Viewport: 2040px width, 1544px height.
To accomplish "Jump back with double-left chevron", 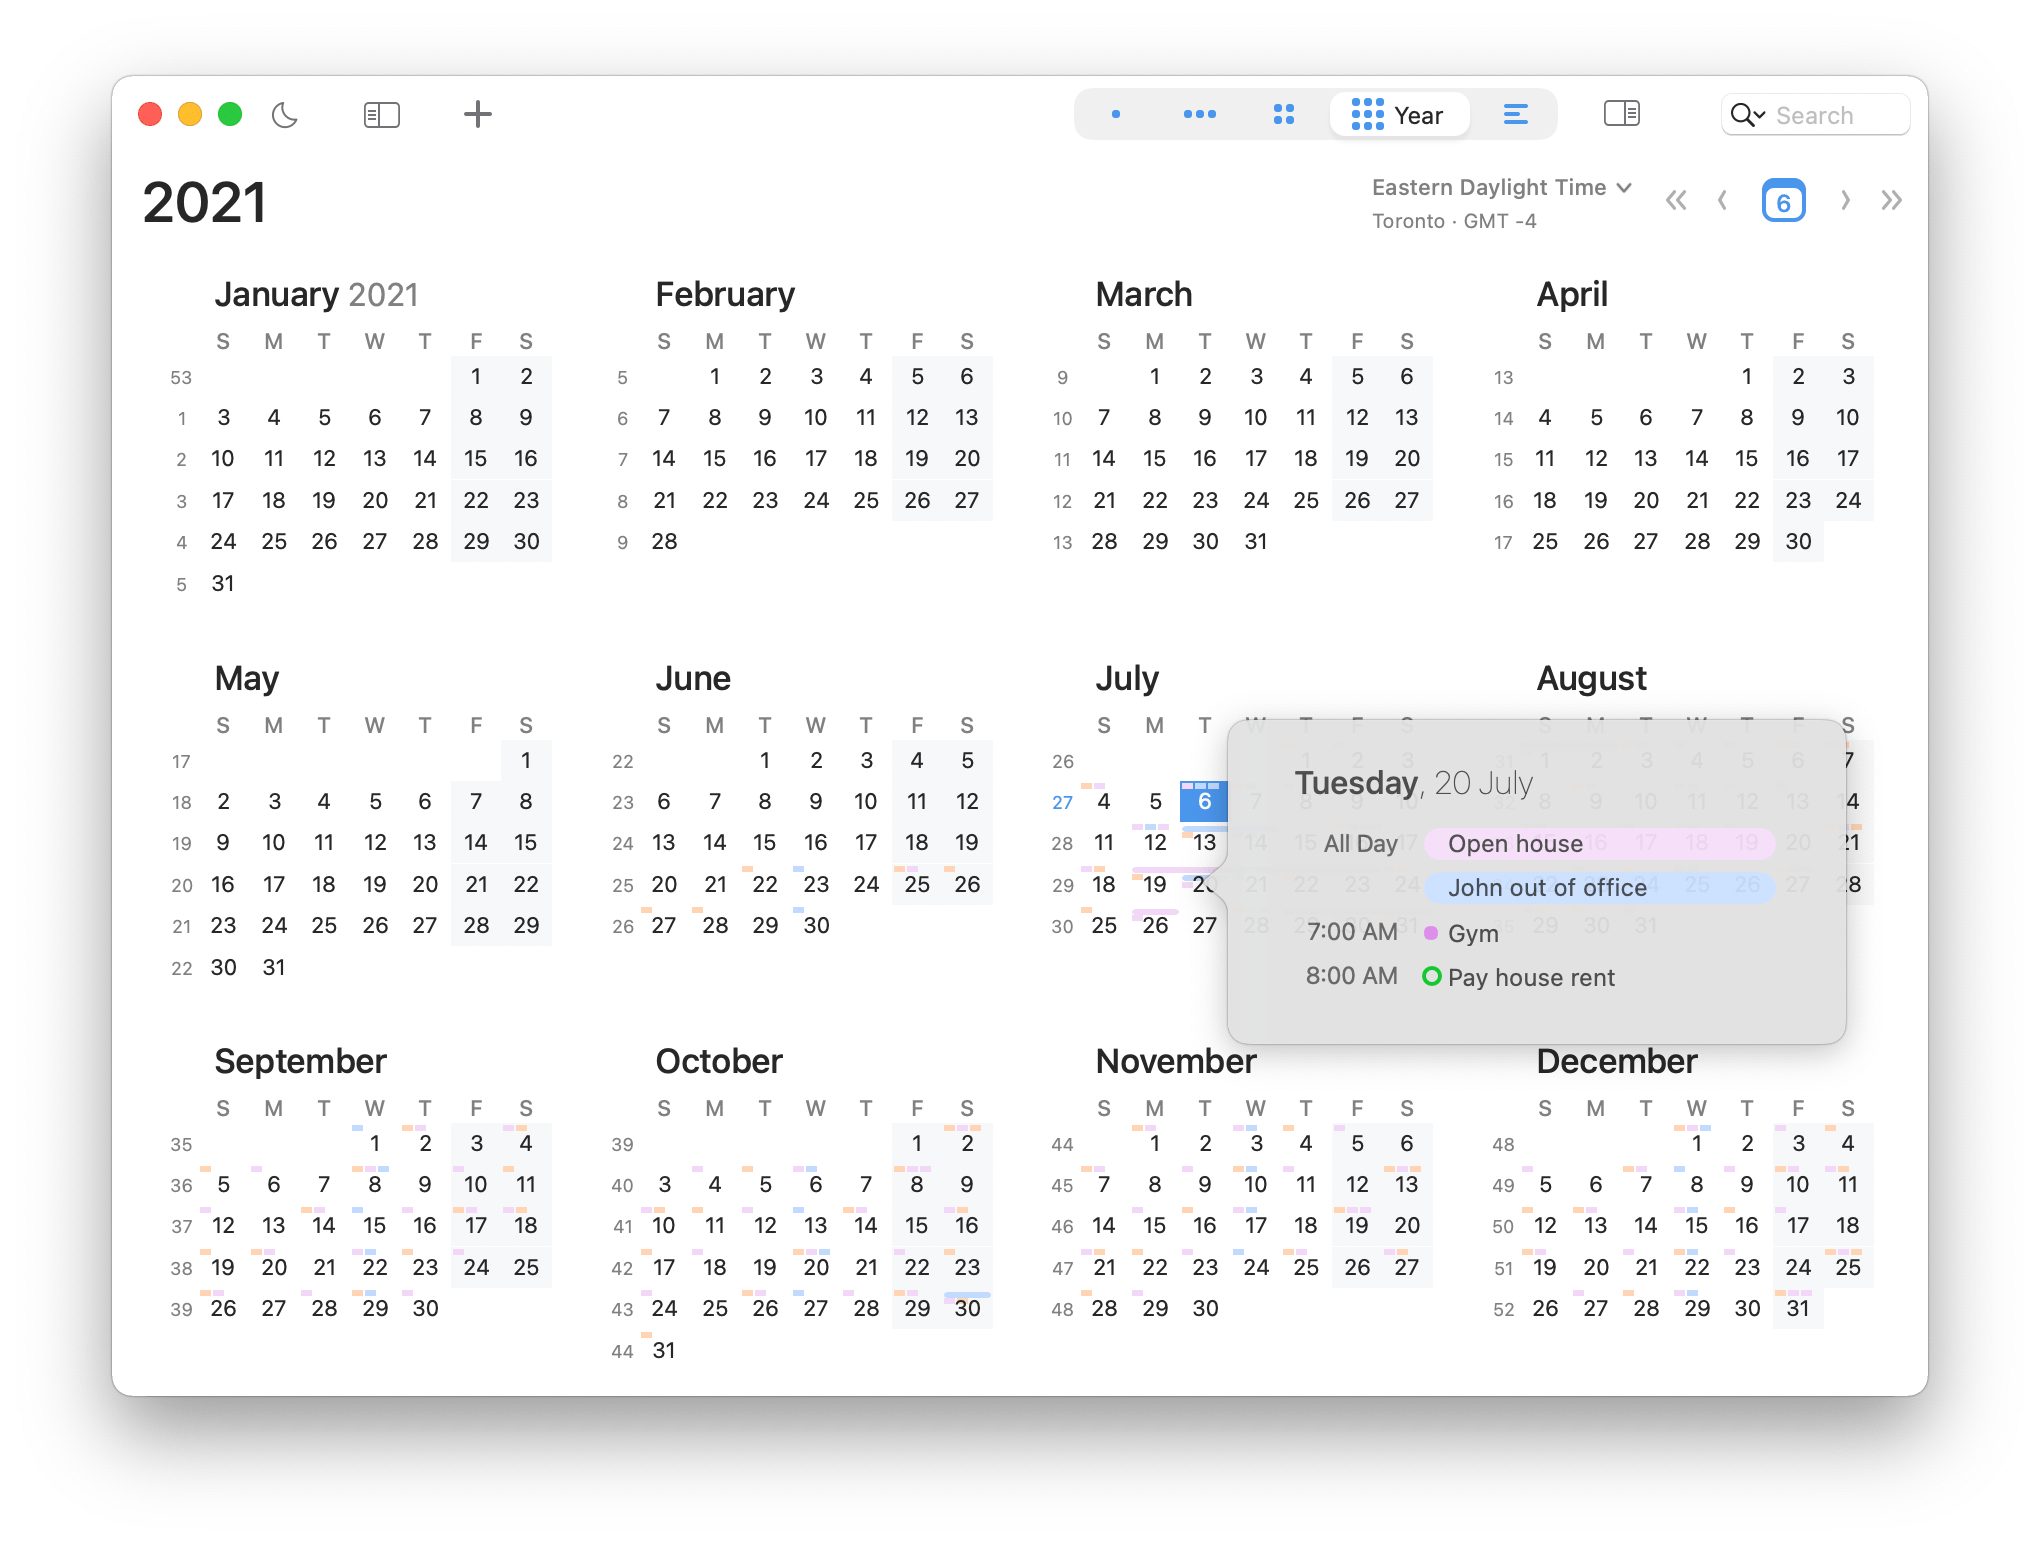I will 1676,201.
